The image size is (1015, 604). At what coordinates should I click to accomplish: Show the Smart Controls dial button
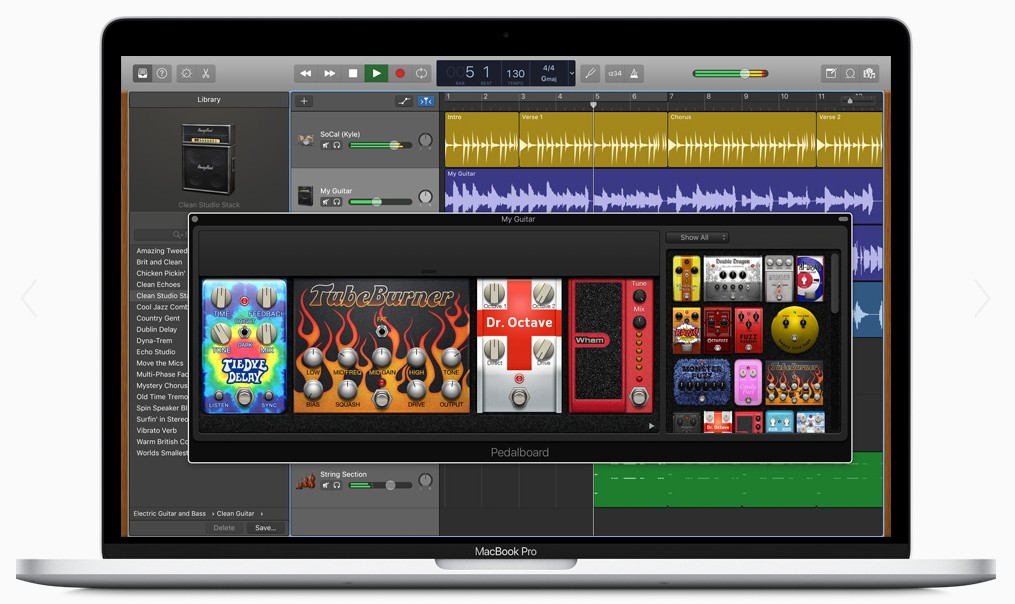click(x=186, y=73)
